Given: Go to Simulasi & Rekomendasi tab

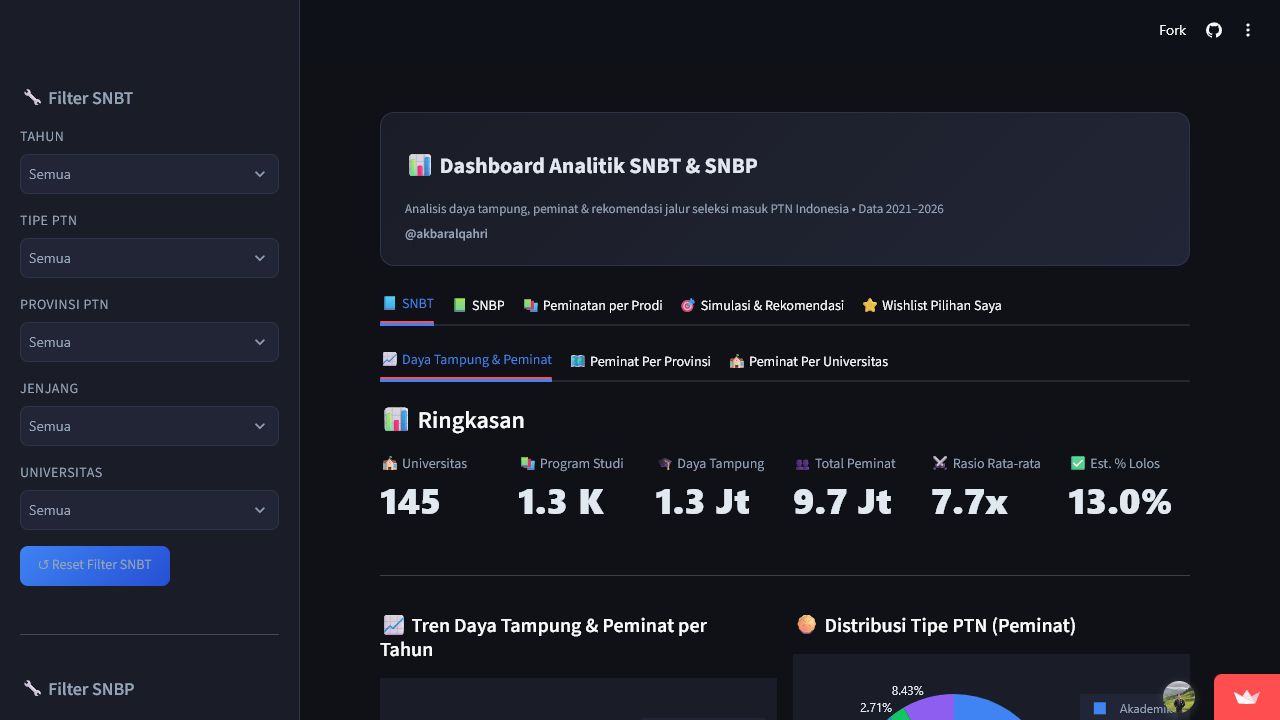Looking at the screenshot, I should (762, 305).
